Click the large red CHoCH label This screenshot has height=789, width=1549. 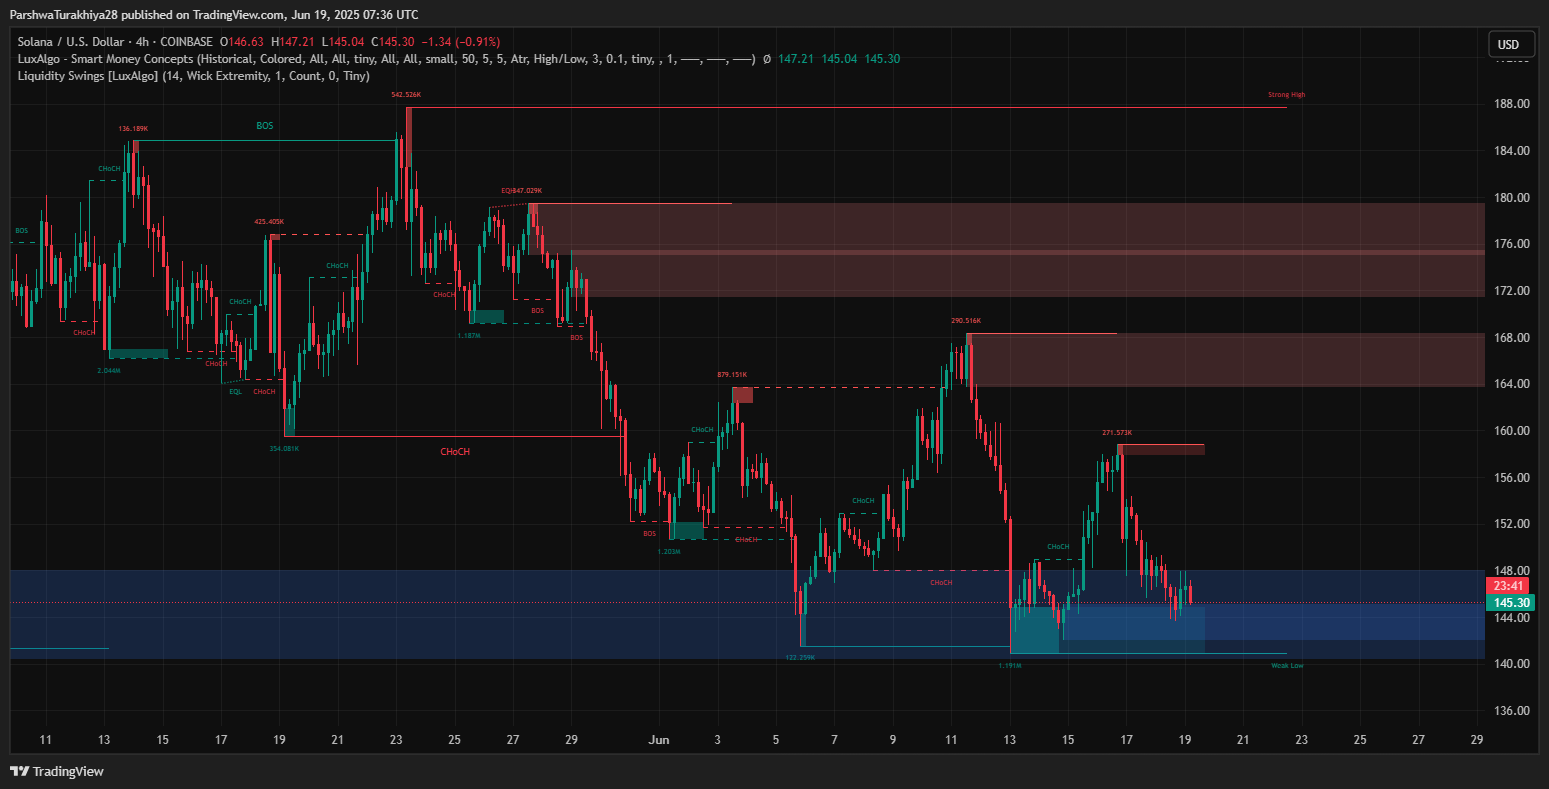455,452
